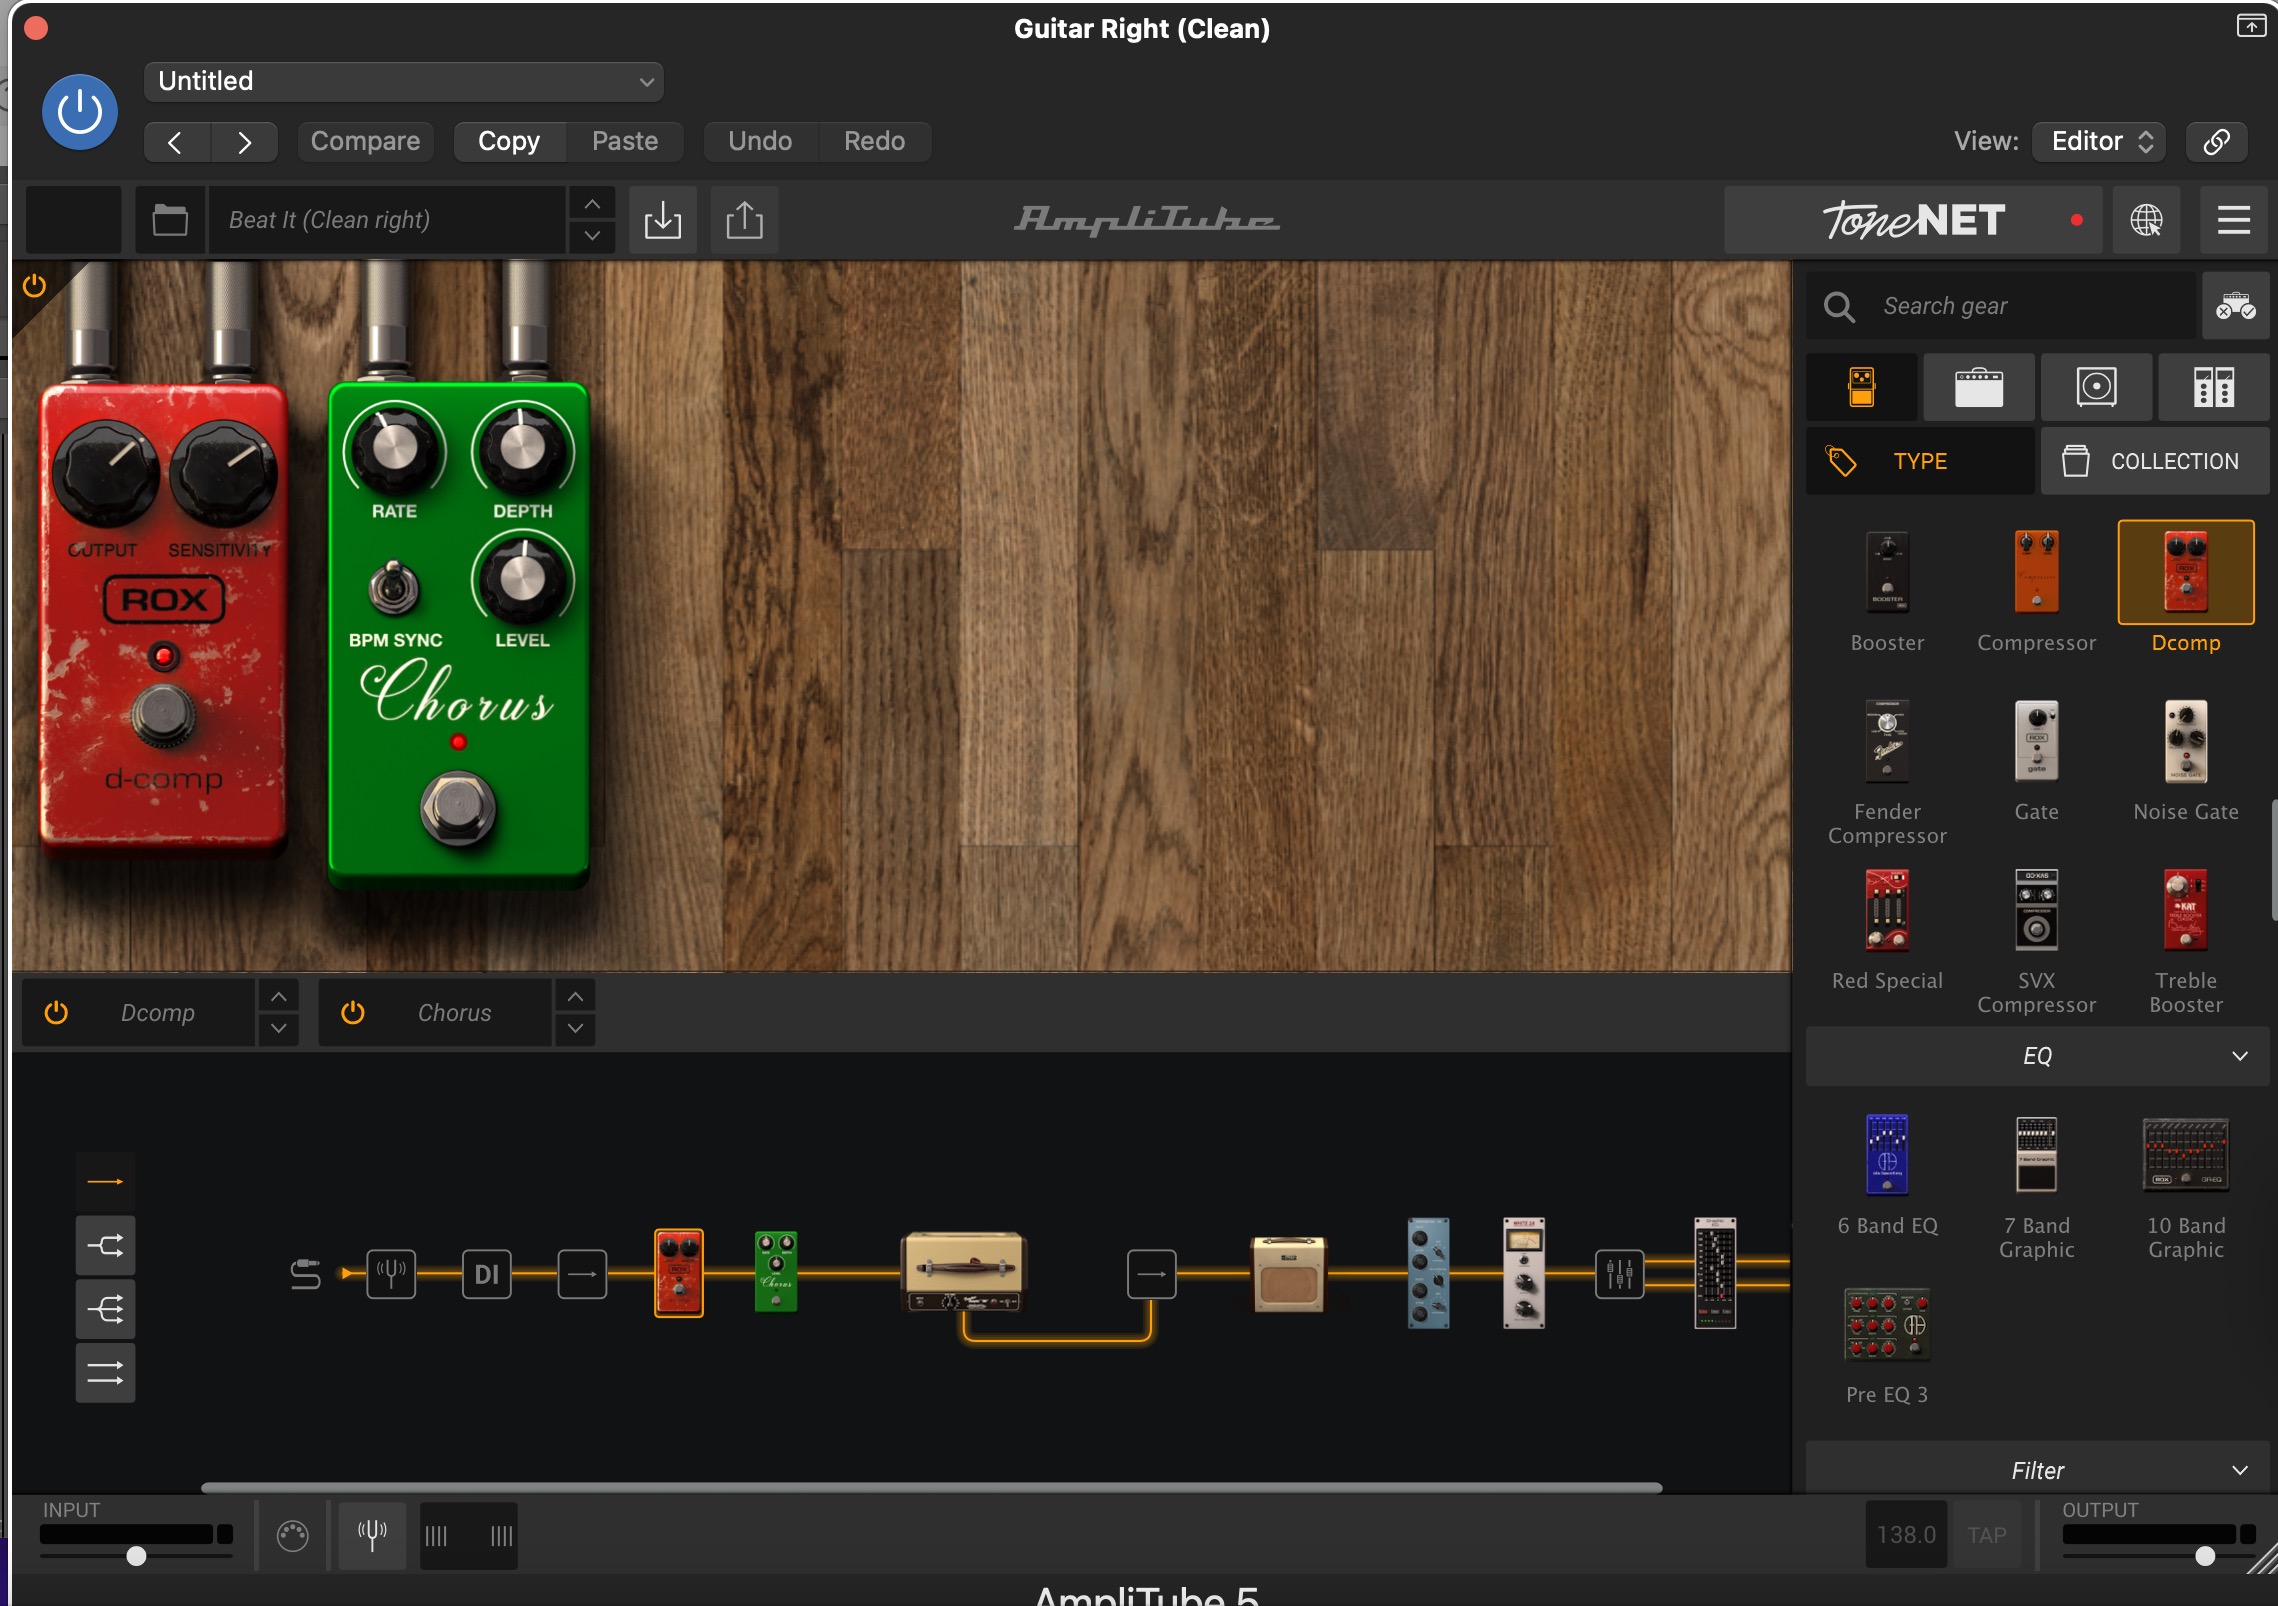Viewport: 2278px width, 1606px height.
Task: Collapse the EQ category section
Action: (2037, 1056)
